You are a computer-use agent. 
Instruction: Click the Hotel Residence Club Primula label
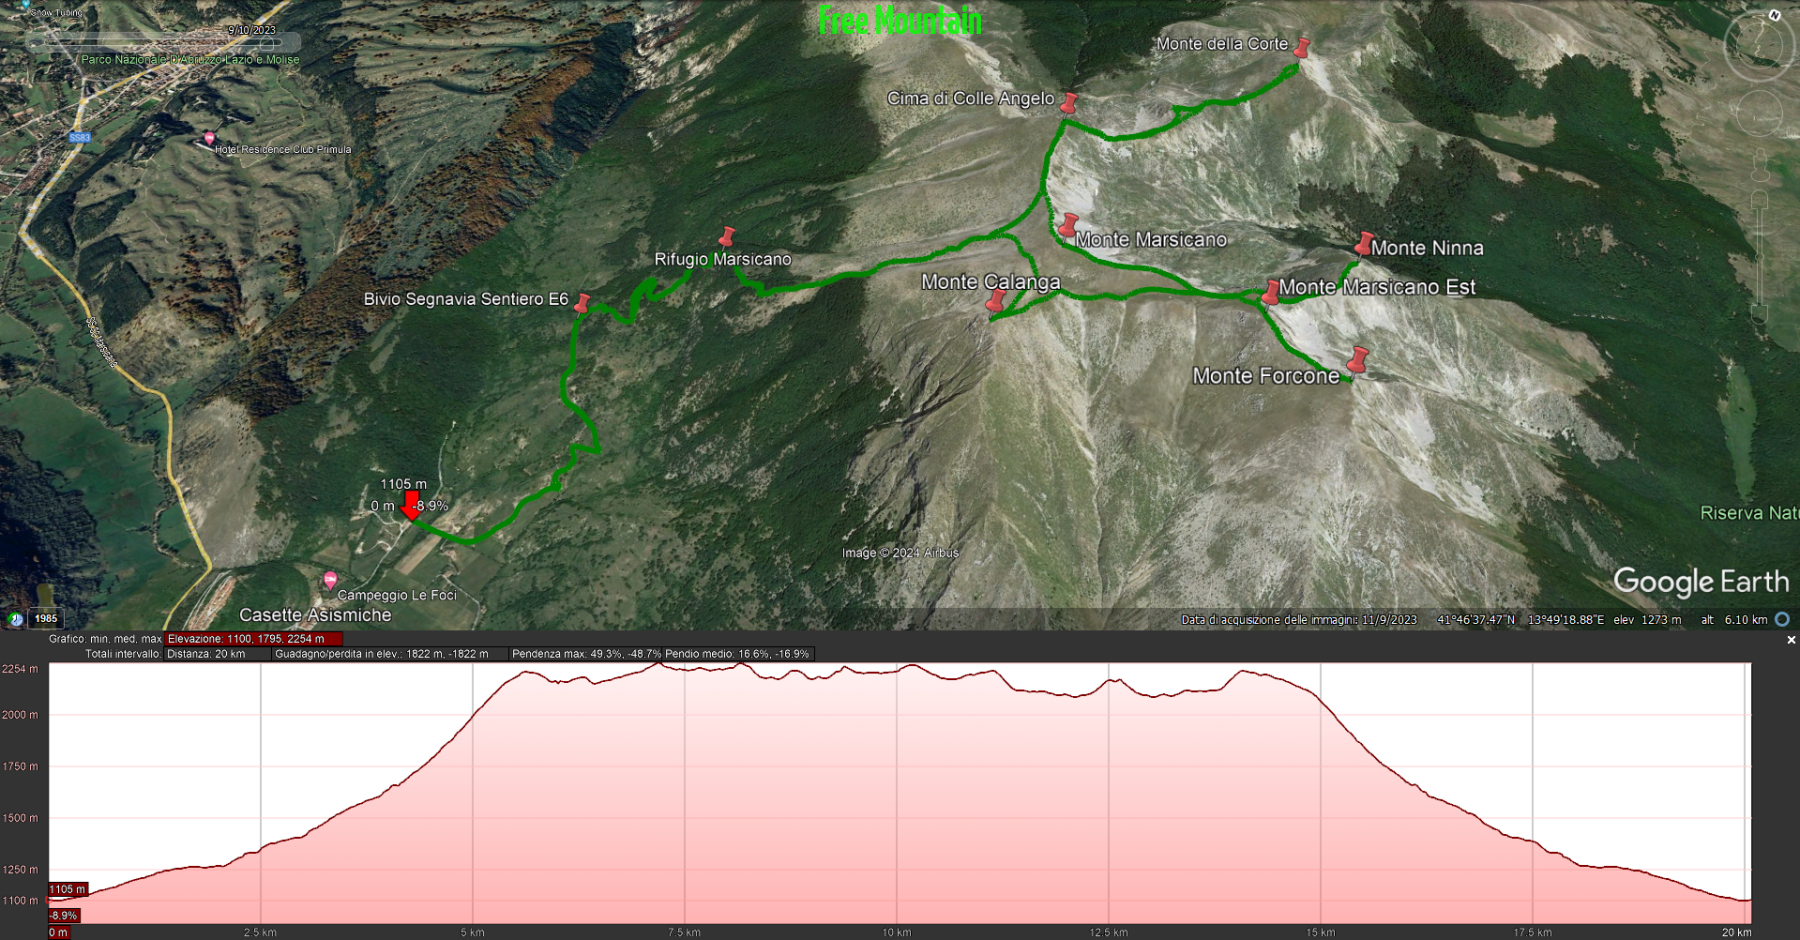coord(283,149)
